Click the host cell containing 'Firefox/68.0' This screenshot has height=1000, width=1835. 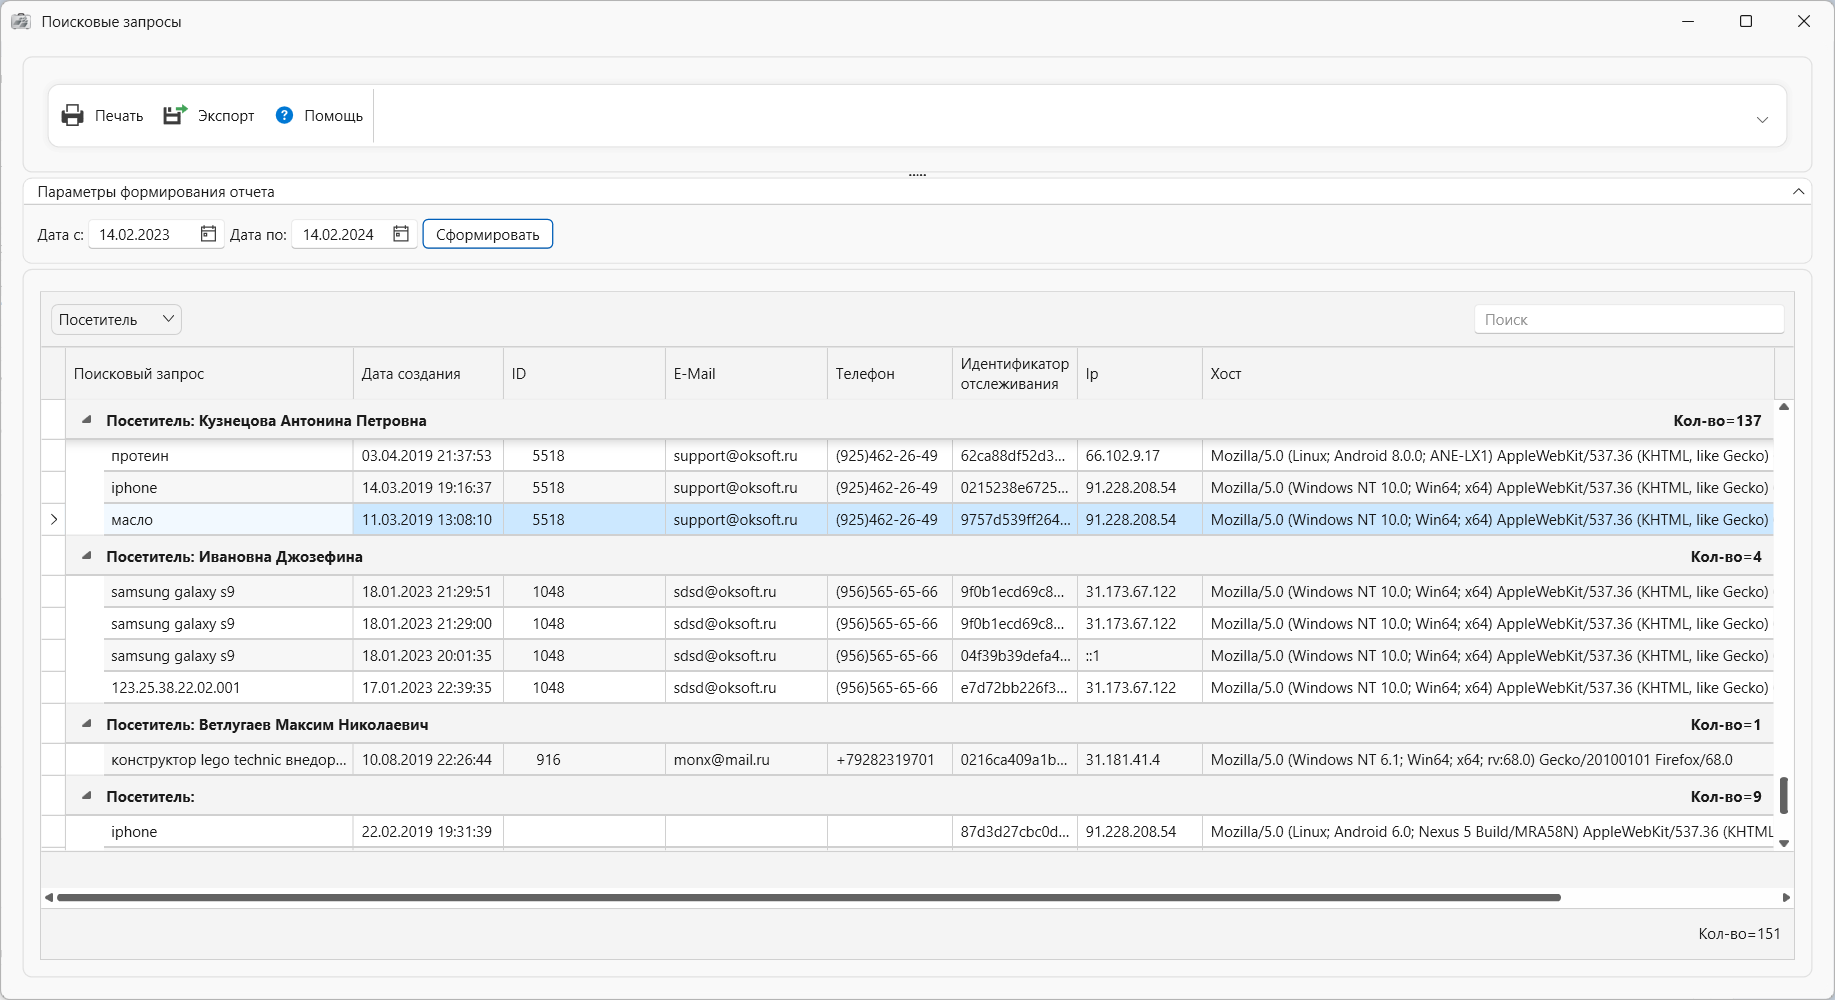point(1488,760)
